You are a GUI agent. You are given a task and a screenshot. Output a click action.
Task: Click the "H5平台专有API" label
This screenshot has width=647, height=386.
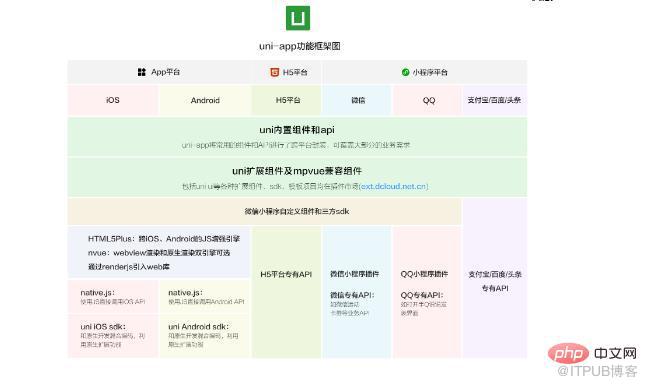click(x=286, y=274)
